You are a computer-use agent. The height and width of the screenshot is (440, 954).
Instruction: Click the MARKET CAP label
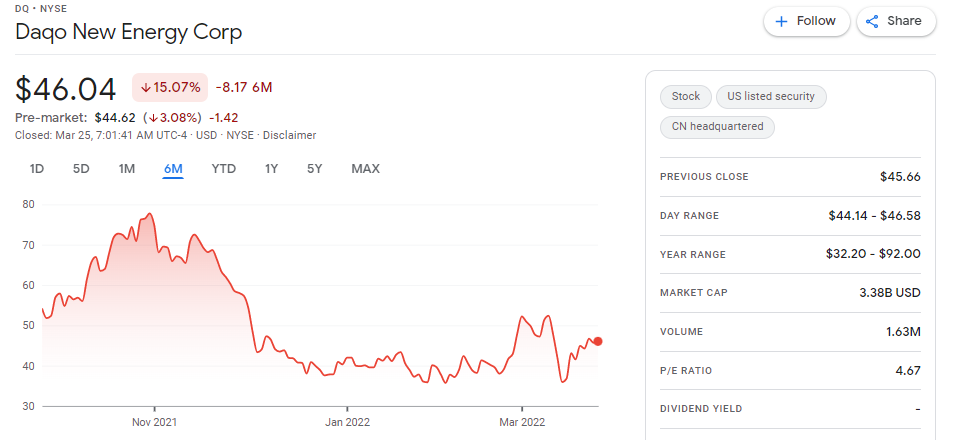pos(694,293)
